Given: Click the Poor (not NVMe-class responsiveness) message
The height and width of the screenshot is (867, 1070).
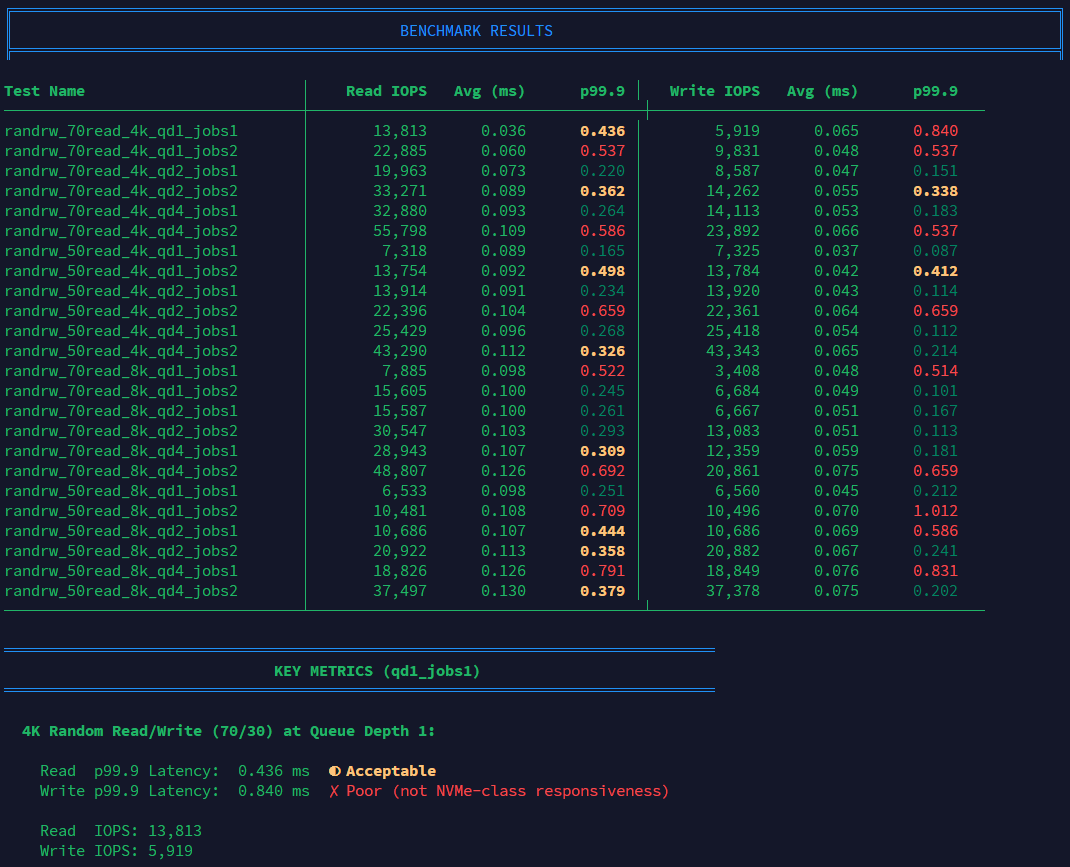Looking at the screenshot, I should [x=508, y=791].
